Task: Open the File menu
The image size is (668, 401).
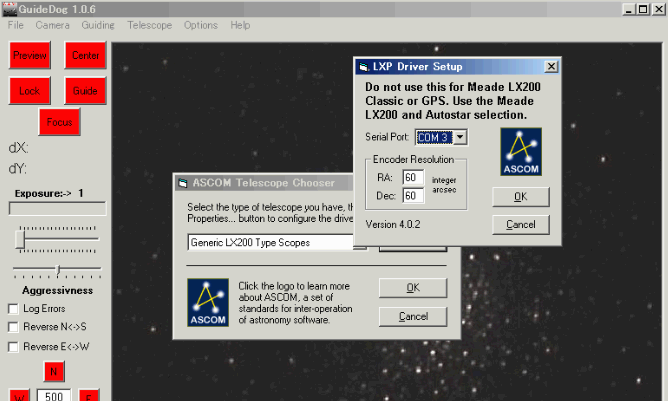Action: click(x=16, y=25)
